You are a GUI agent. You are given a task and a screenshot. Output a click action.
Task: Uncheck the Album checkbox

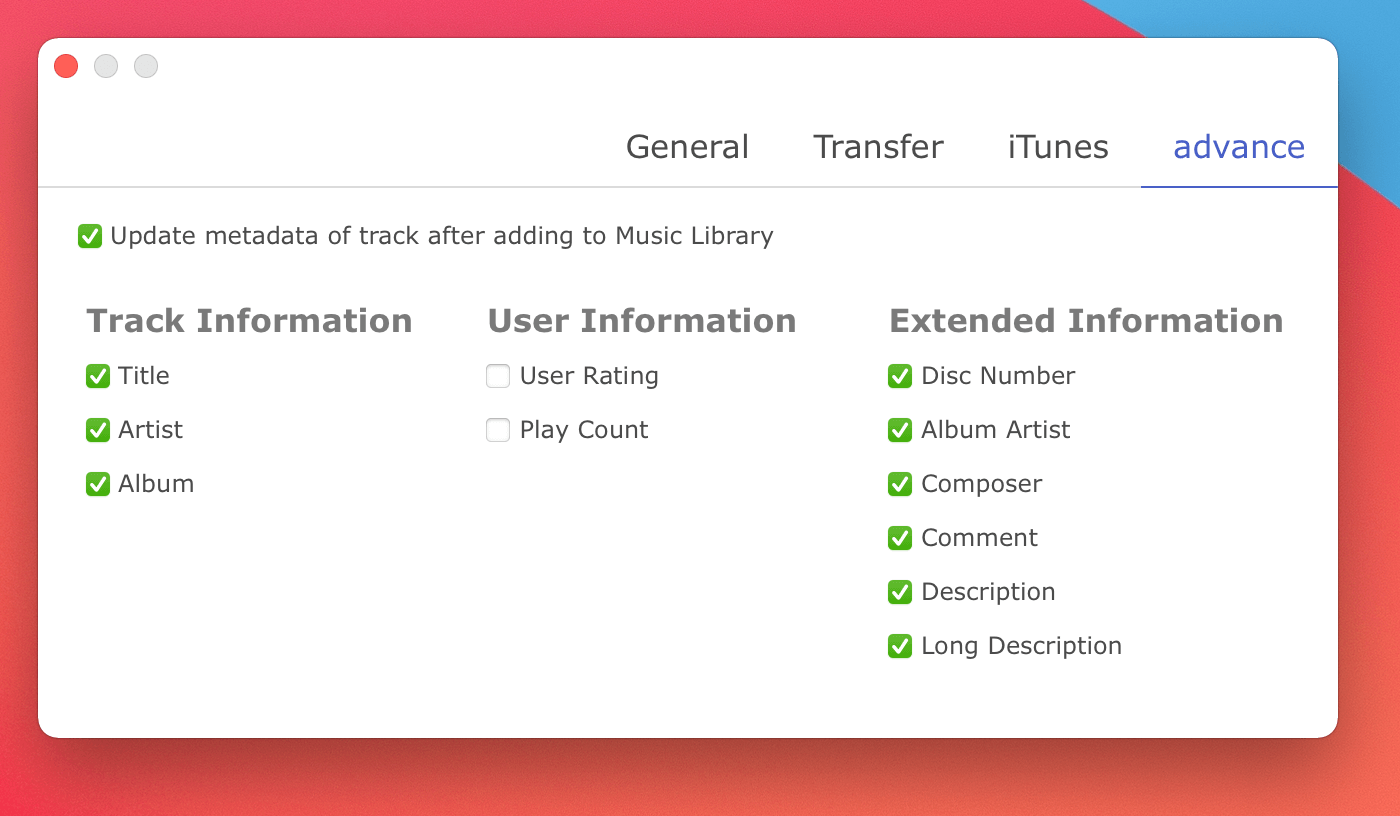98,484
